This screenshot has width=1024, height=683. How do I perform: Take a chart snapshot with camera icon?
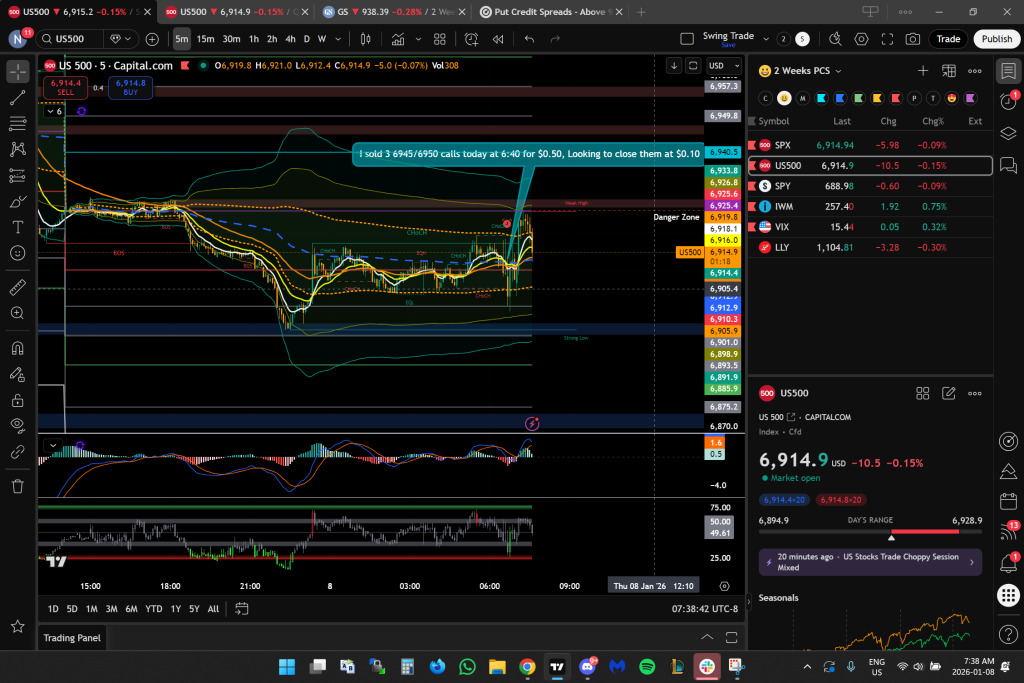912,39
